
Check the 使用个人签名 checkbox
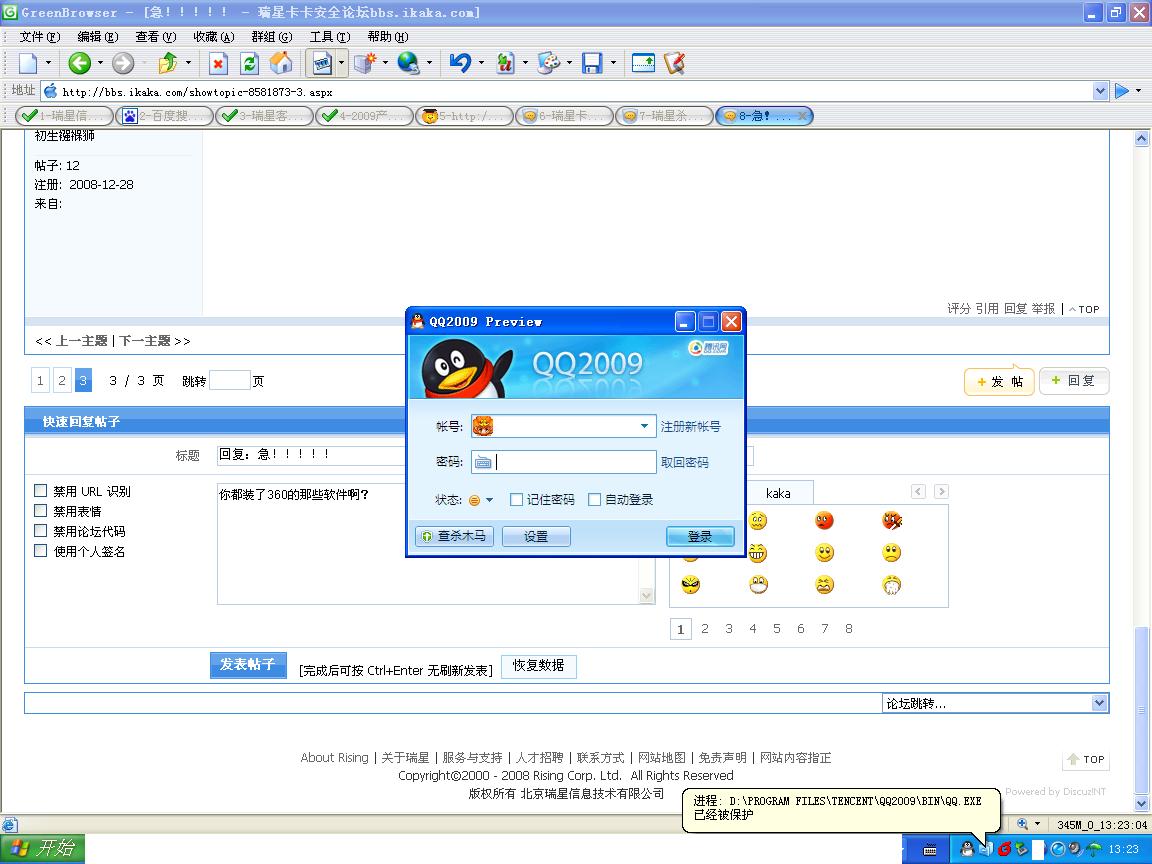(x=40, y=550)
